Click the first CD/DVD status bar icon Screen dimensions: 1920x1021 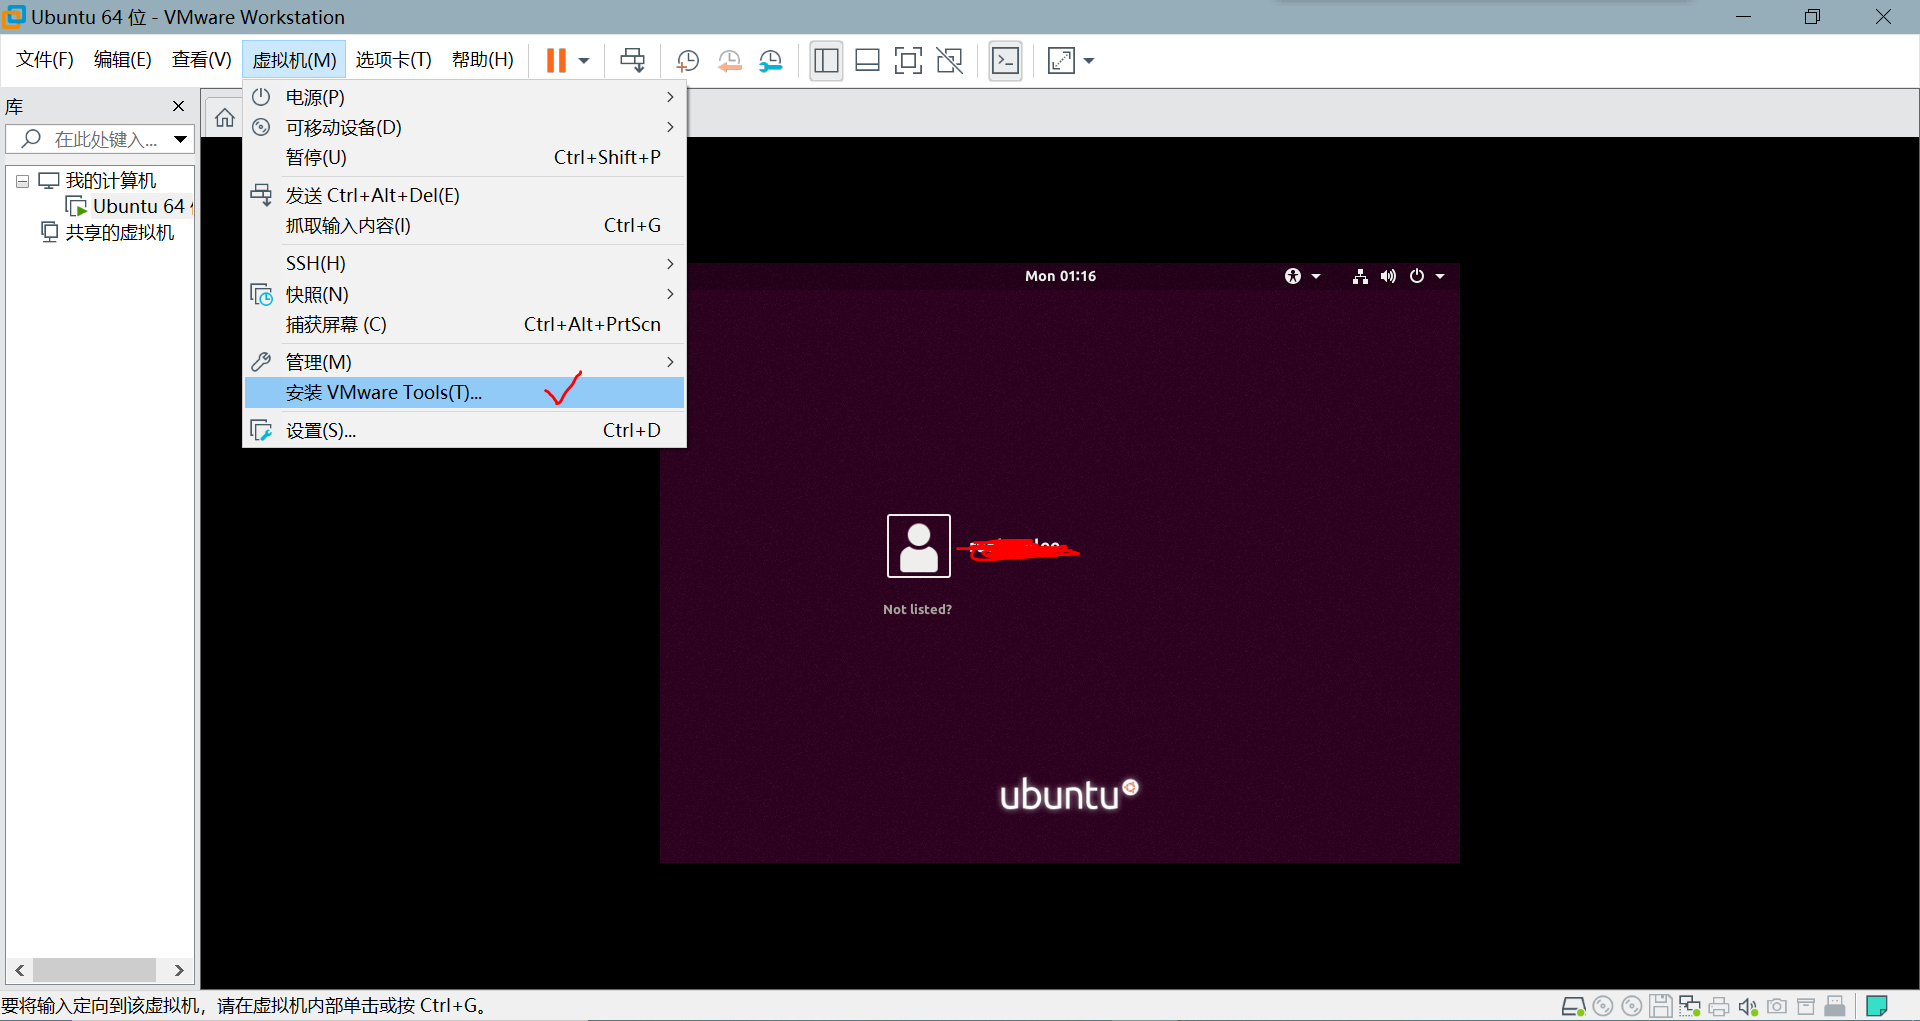click(x=1603, y=1006)
